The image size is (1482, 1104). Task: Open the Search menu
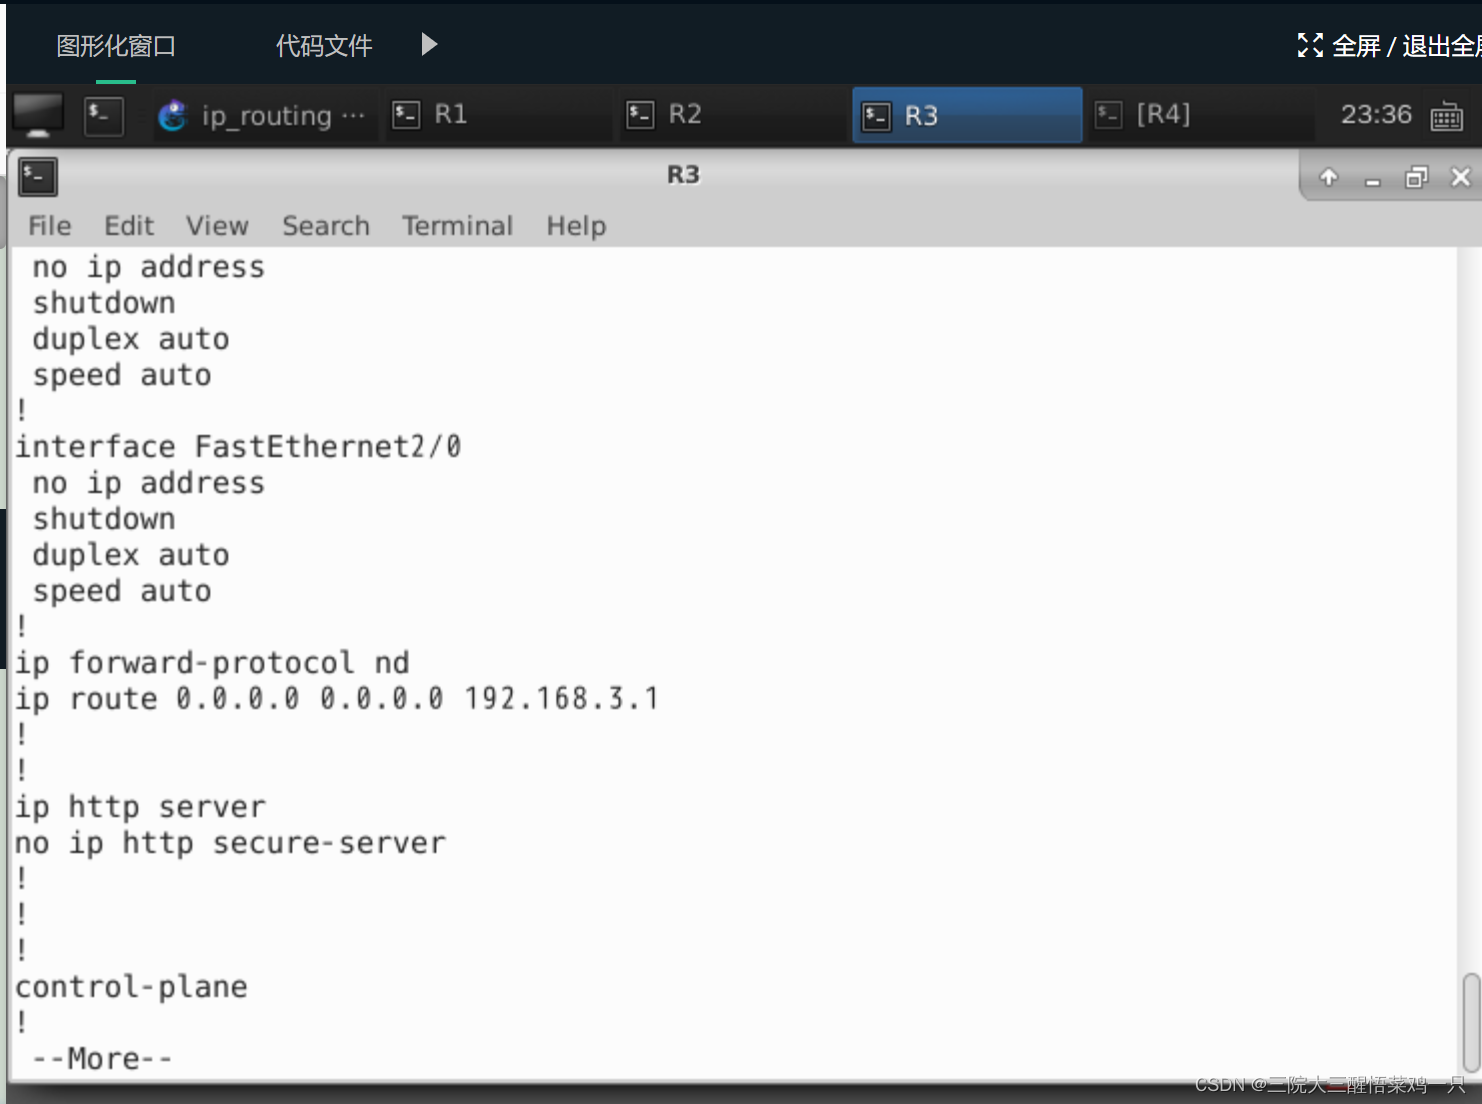[326, 226]
